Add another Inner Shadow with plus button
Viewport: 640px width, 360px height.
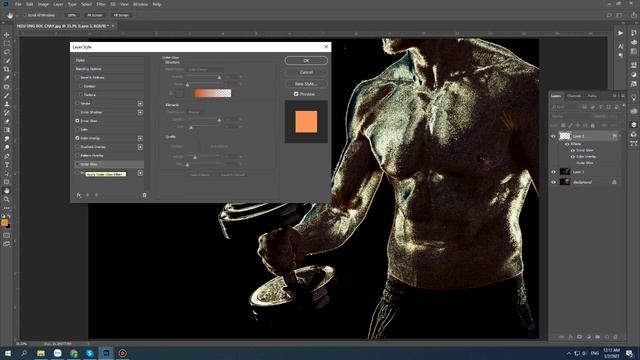[x=140, y=112]
